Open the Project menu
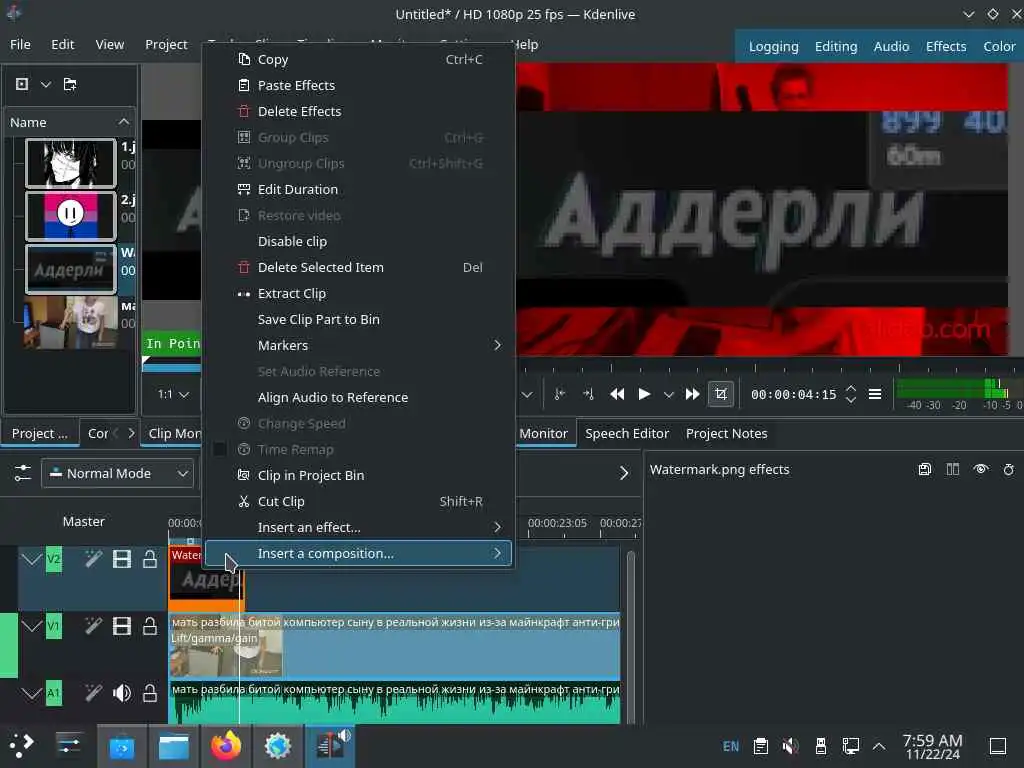The height and width of the screenshot is (768, 1024). tap(166, 44)
